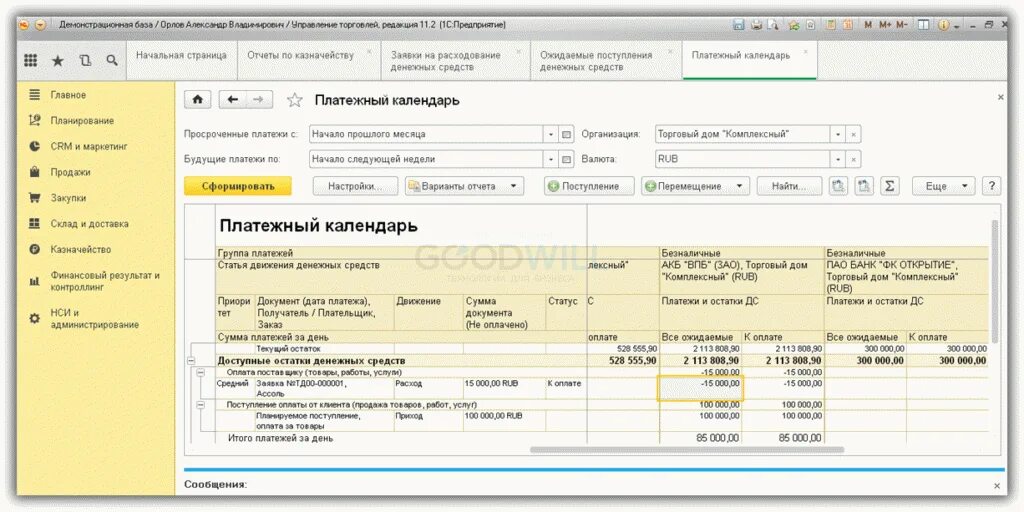Switch to Ожидаемые поступления денежных средств tab
The width and height of the screenshot is (1024, 512).
point(606,61)
